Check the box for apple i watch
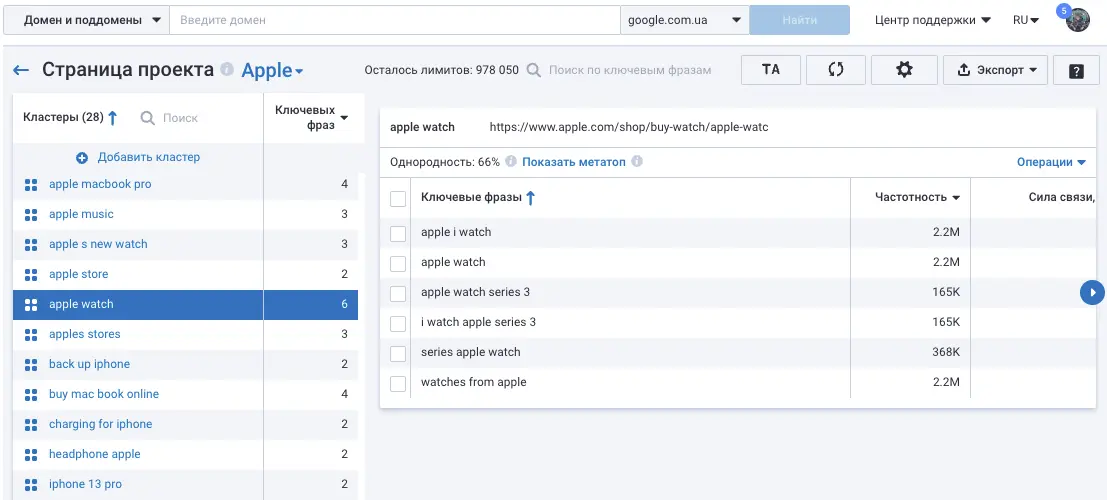 pyautogui.click(x=398, y=233)
